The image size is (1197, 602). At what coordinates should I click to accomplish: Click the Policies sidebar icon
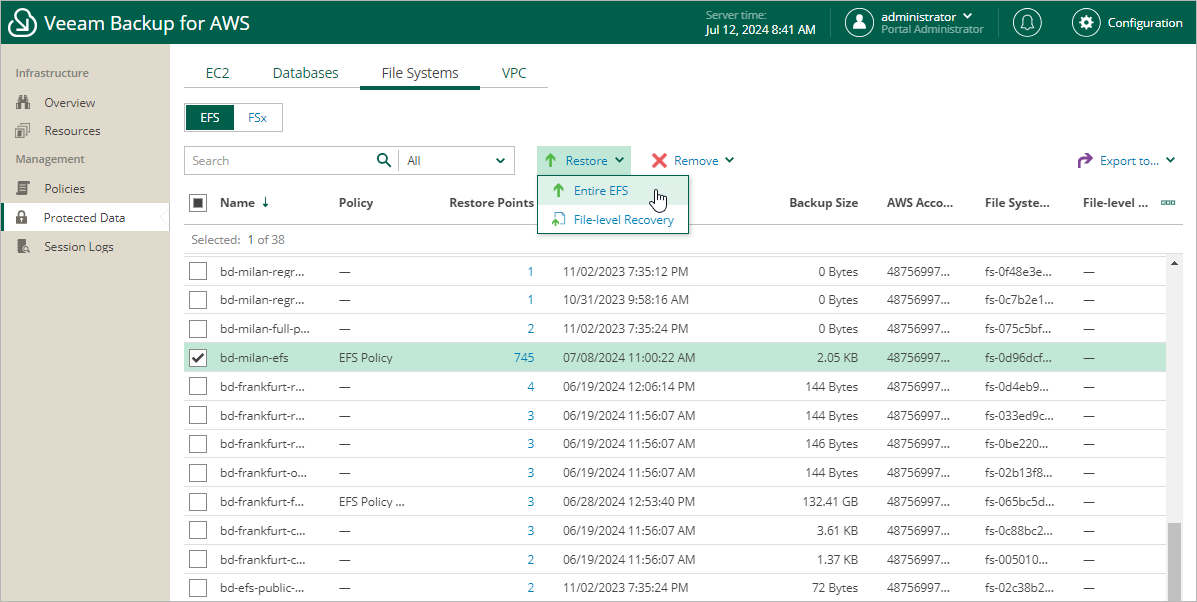pyautogui.click(x=24, y=188)
